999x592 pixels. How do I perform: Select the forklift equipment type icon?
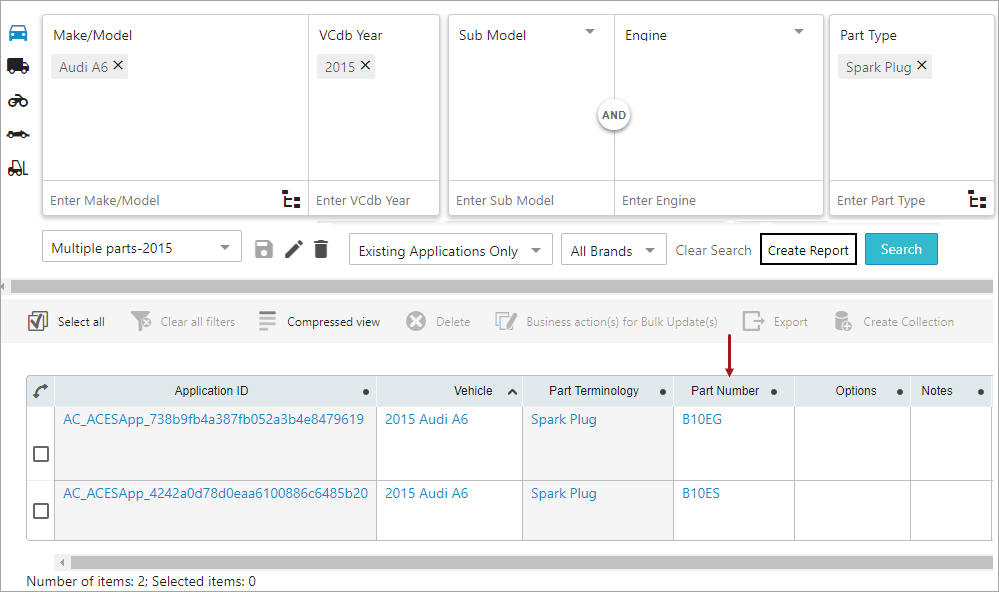click(18, 168)
